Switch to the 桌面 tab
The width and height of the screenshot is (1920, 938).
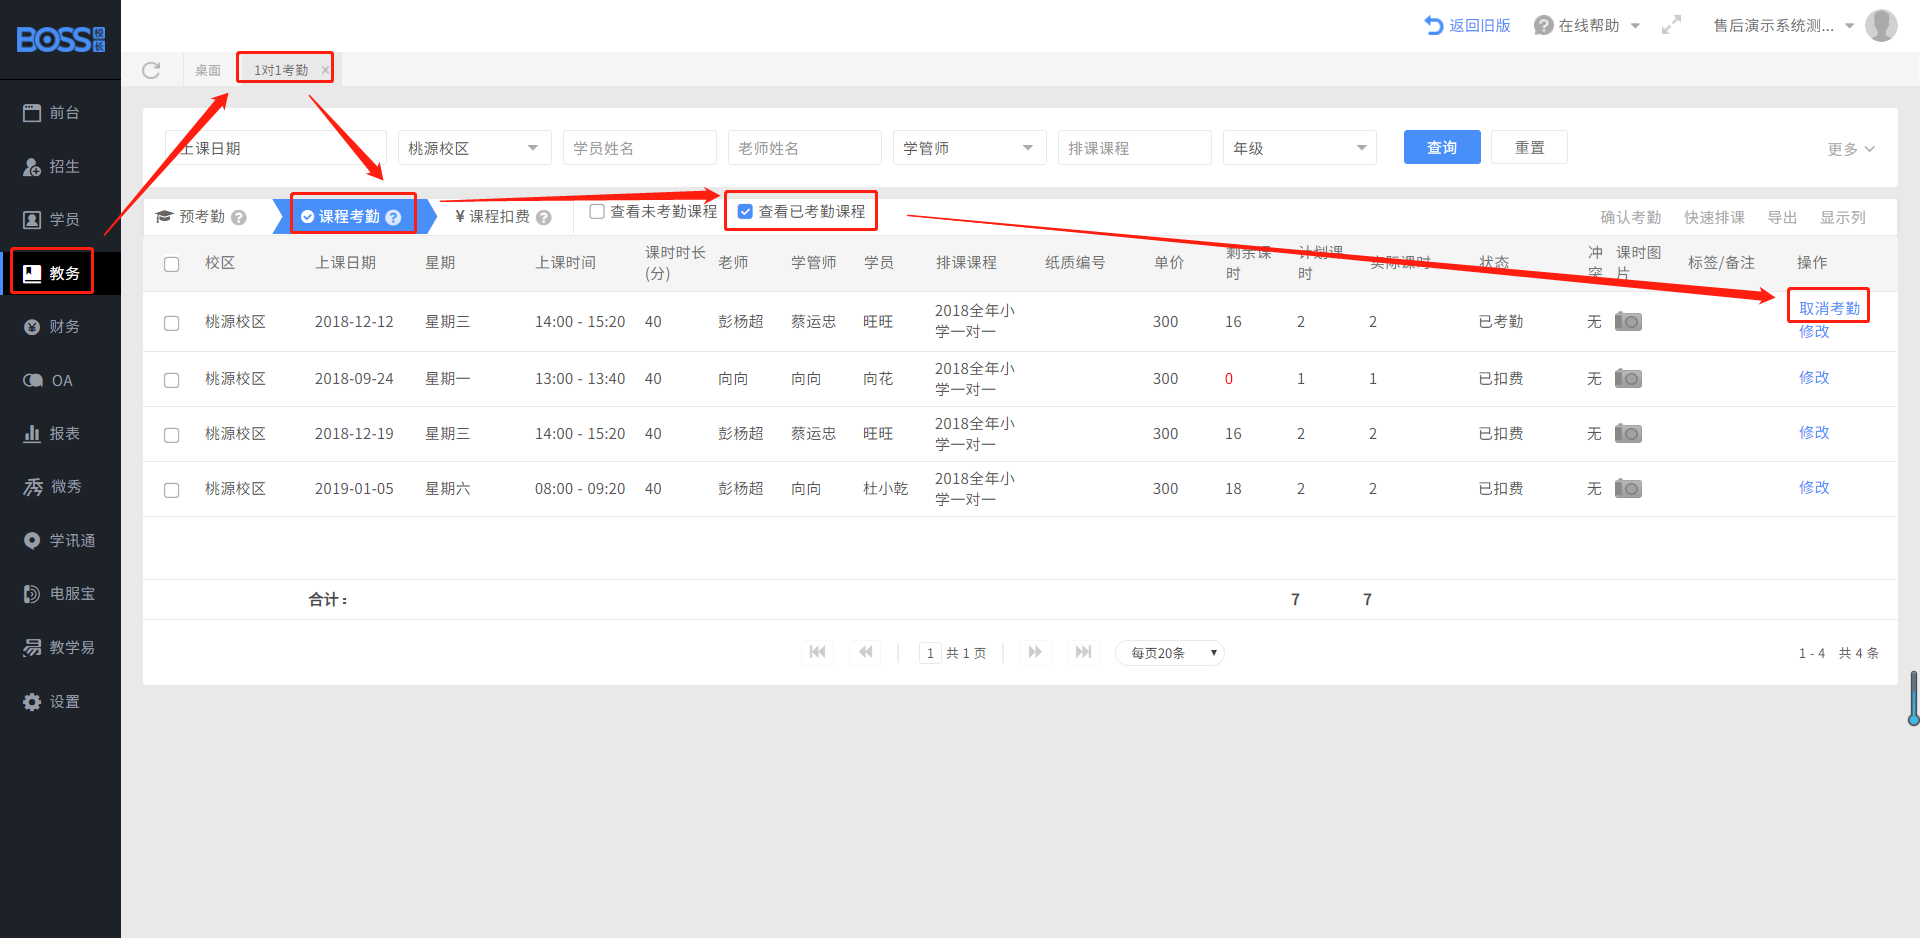coord(208,70)
